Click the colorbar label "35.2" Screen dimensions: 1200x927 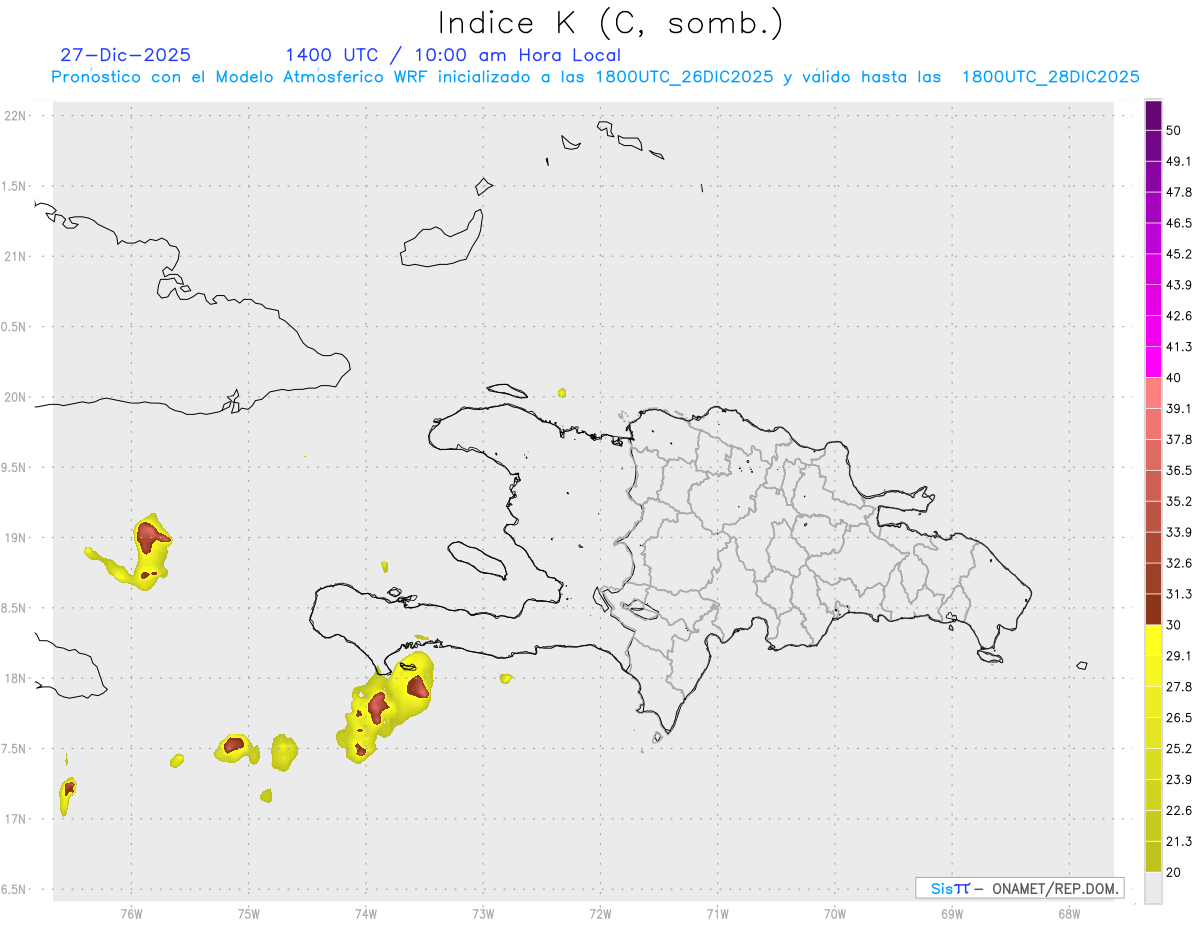pyautogui.click(x=1179, y=501)
